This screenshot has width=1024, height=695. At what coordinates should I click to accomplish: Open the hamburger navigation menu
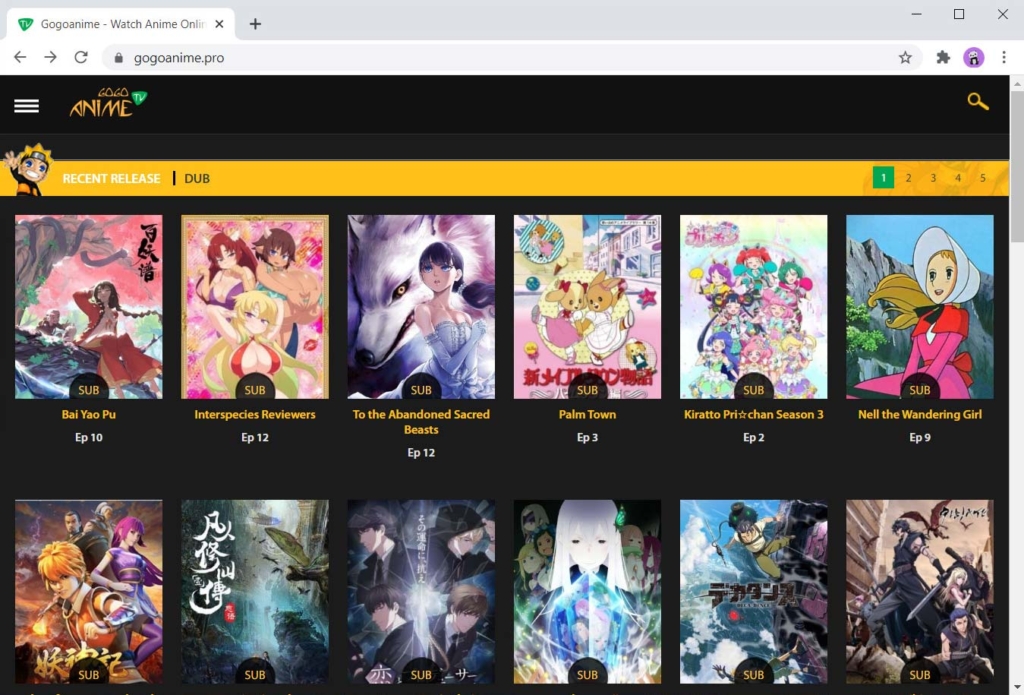pos(26,106)
